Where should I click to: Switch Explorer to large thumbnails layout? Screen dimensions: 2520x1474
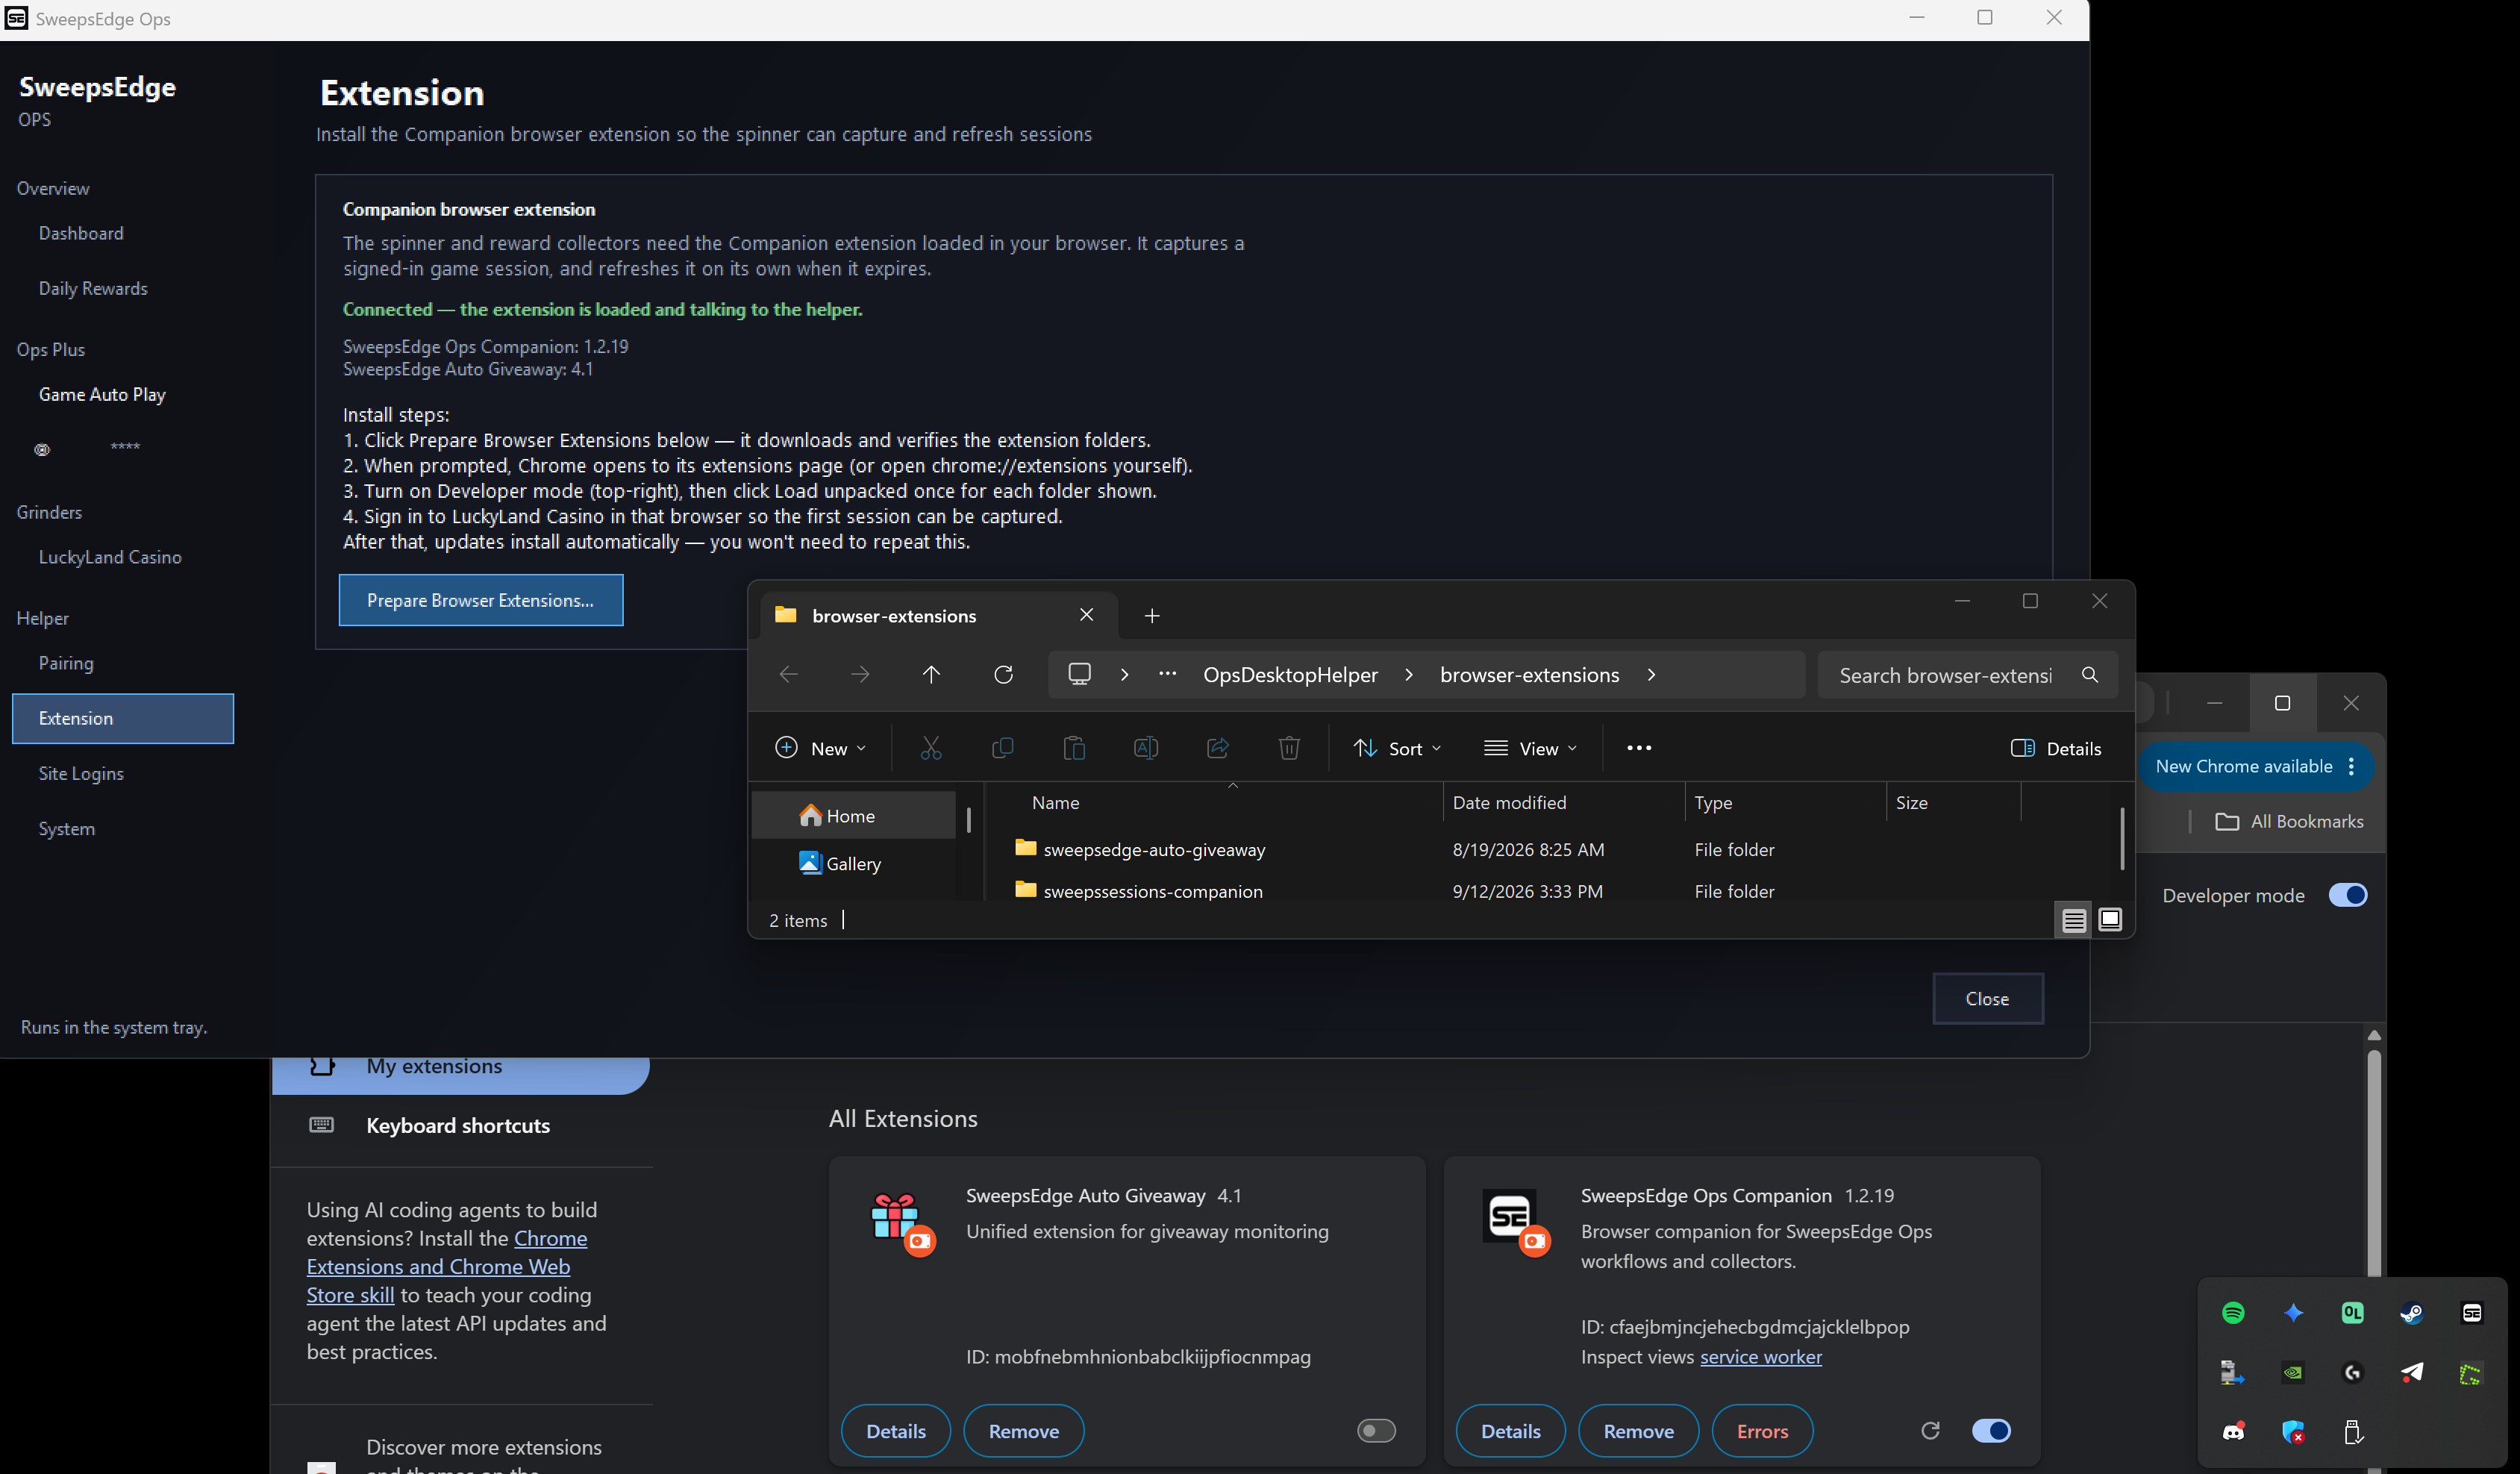(2110, 920)
